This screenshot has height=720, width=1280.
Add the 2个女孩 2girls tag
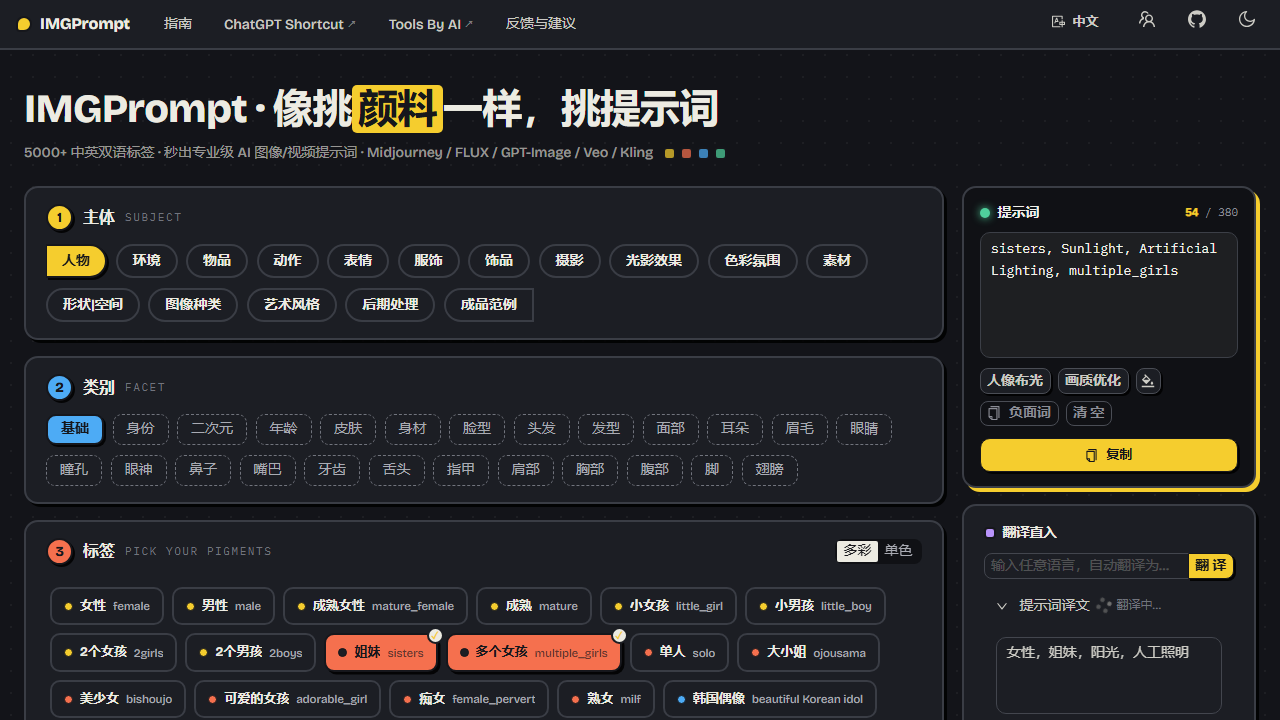click(114, 652)
